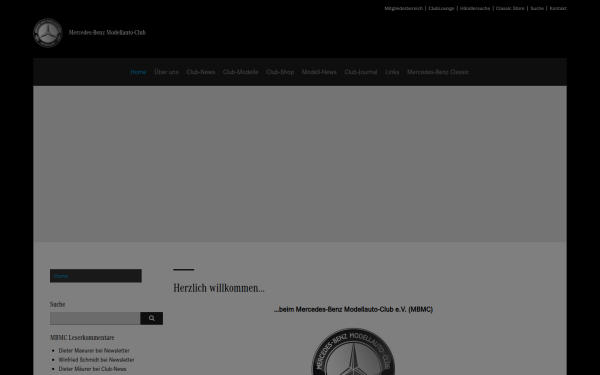Viewport: 600px width, 375px height.
Task: Select Home in the main navigation
Action: click(x=138, y=72)
